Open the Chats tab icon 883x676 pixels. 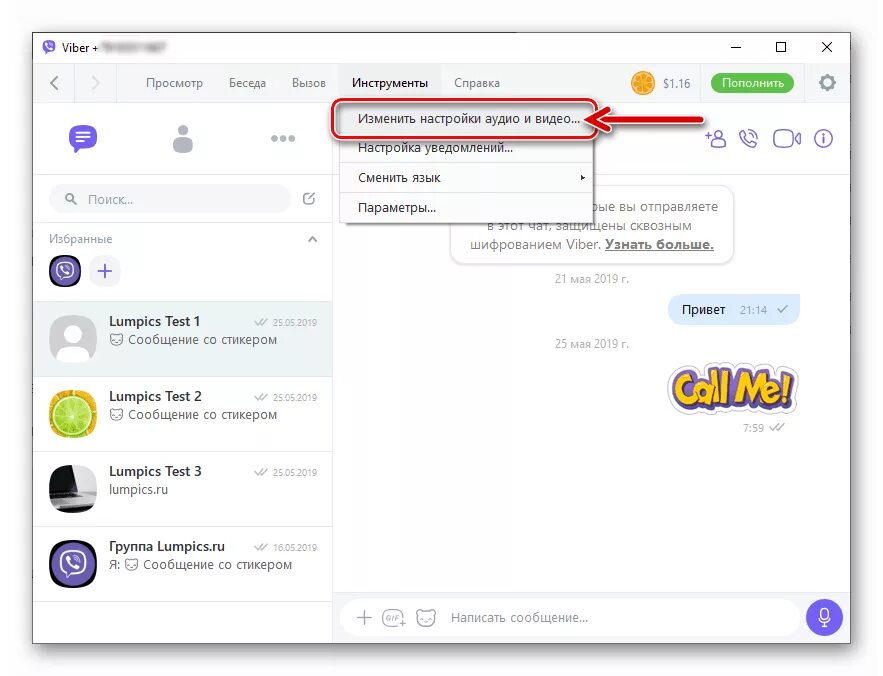tap(83, 139)
